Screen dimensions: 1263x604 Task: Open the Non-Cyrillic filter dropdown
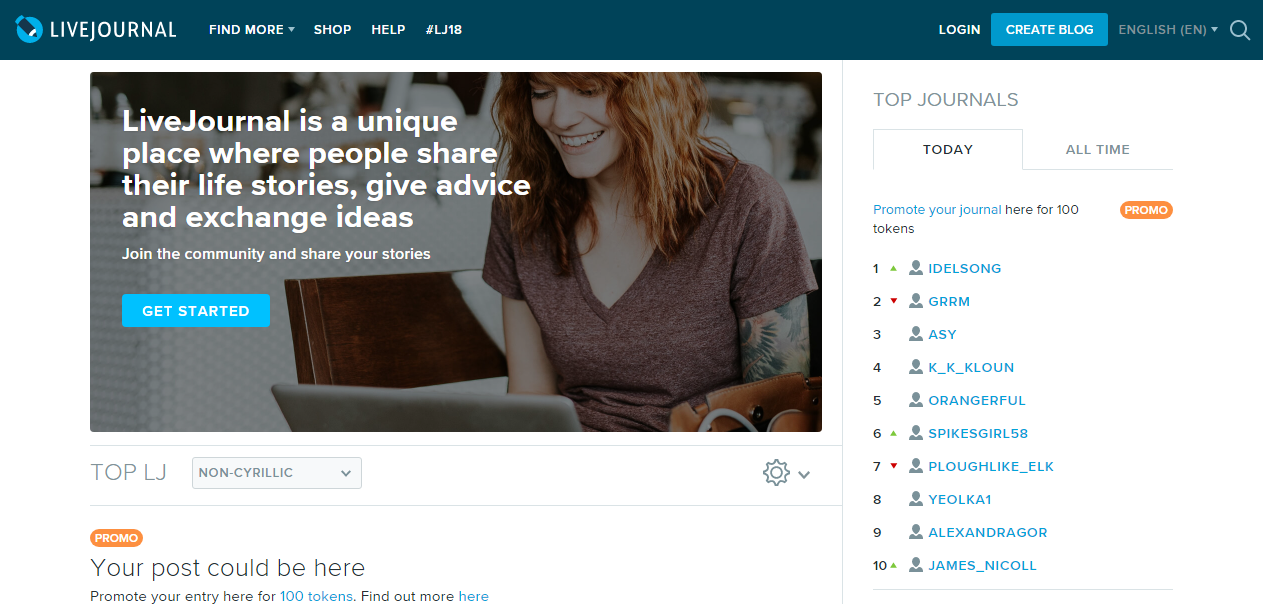(x=277, y=473)
